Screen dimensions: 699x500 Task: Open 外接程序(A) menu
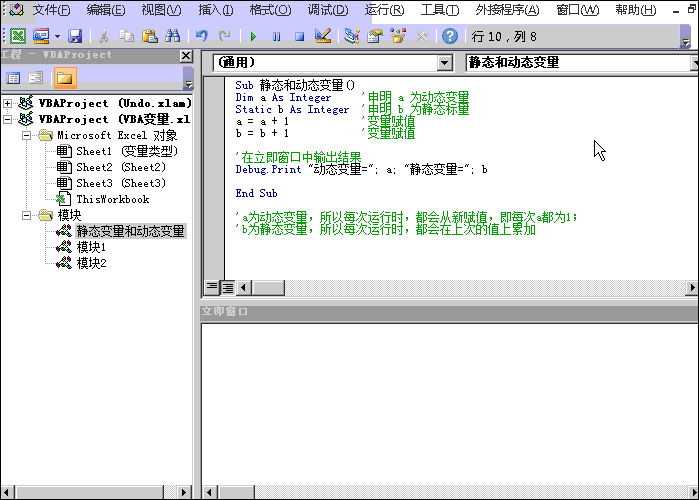507,10
